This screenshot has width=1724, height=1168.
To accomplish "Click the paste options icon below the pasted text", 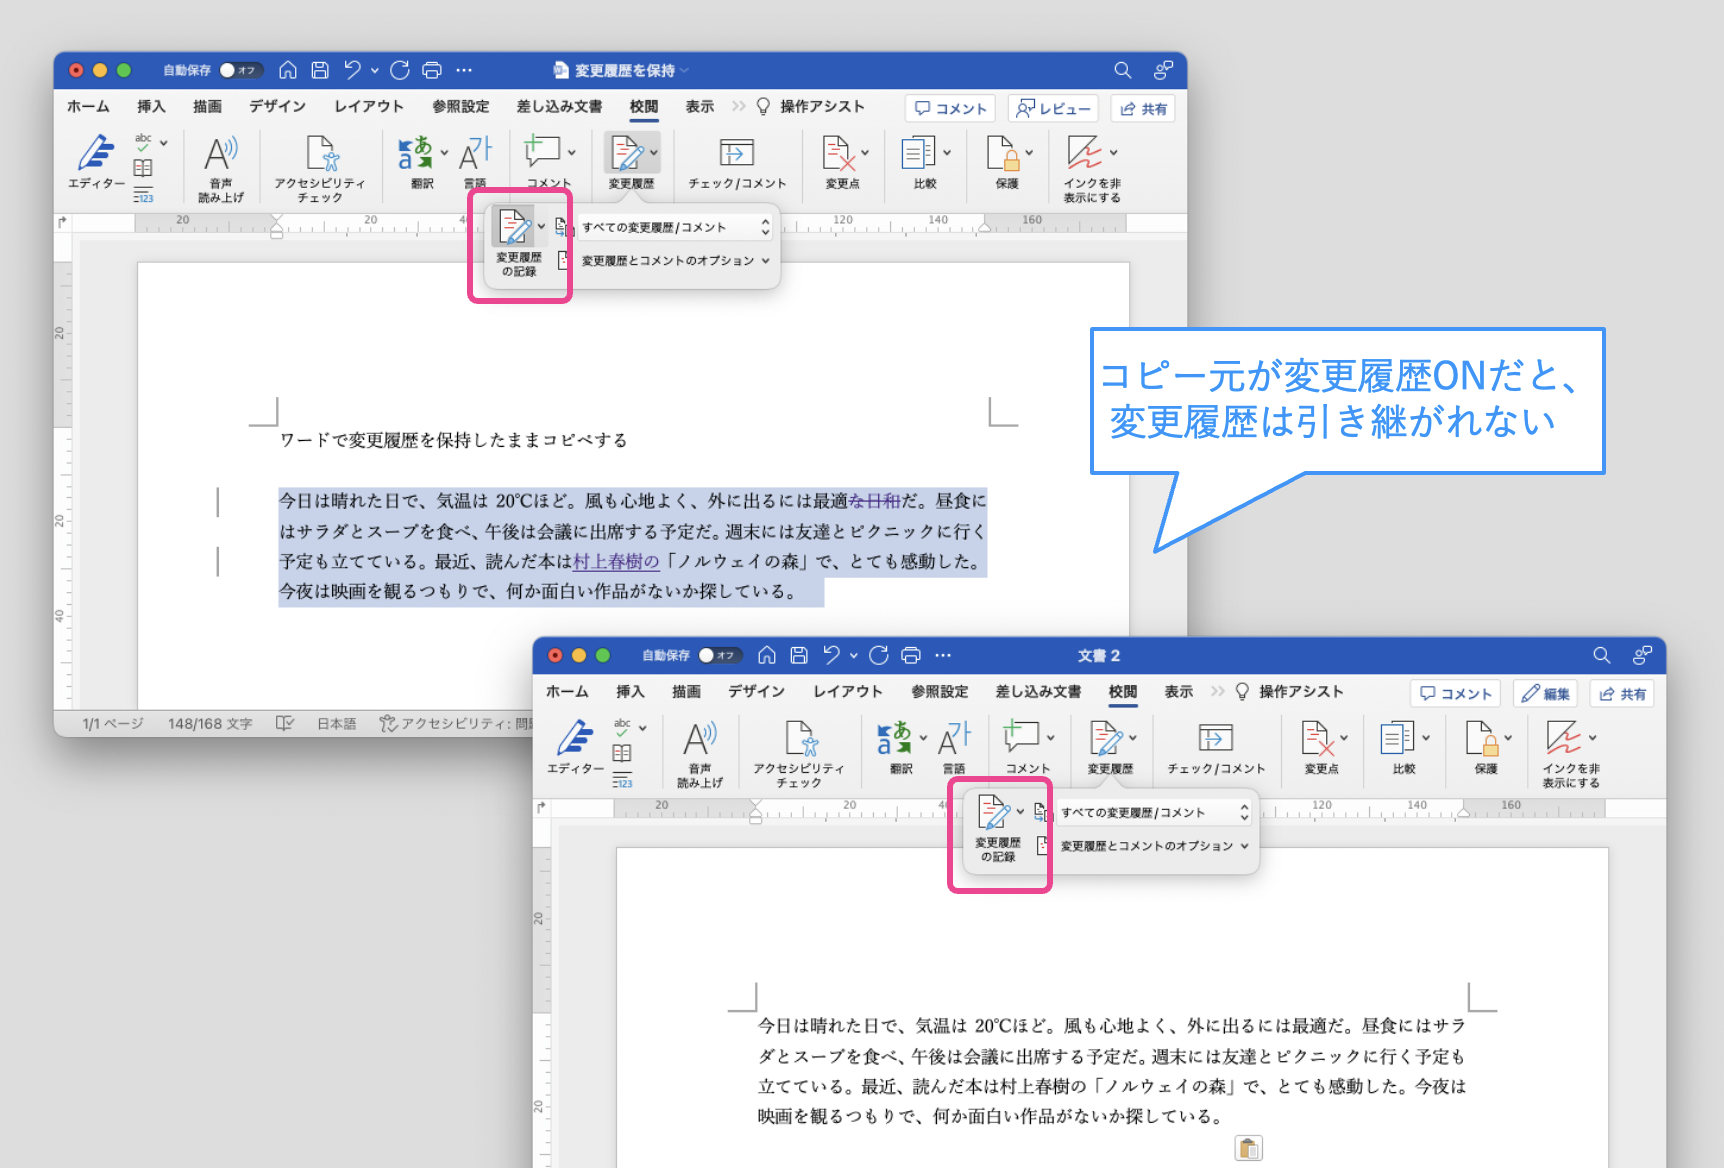I will (1248, 1148).
